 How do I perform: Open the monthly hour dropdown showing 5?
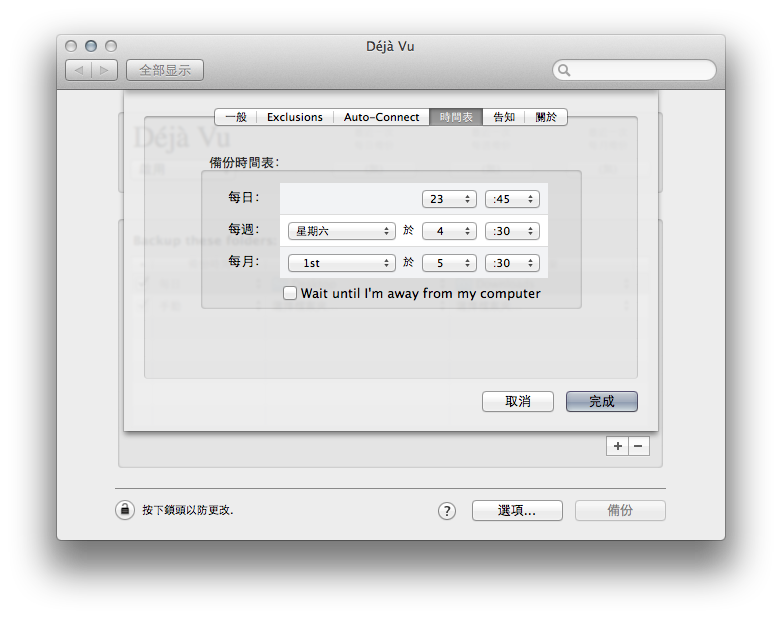coord(449,263)
